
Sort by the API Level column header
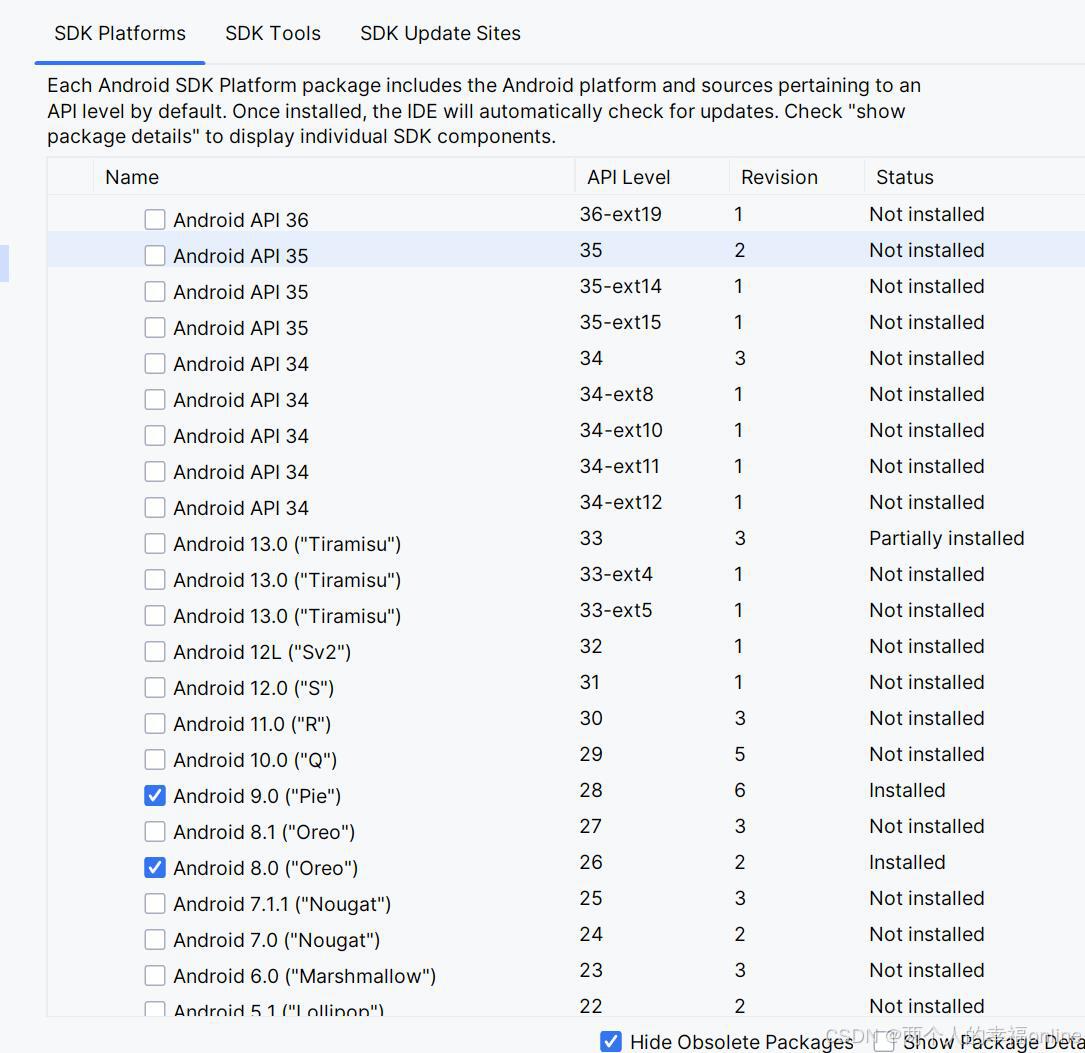pyautogui.click(x=628, y=177)
